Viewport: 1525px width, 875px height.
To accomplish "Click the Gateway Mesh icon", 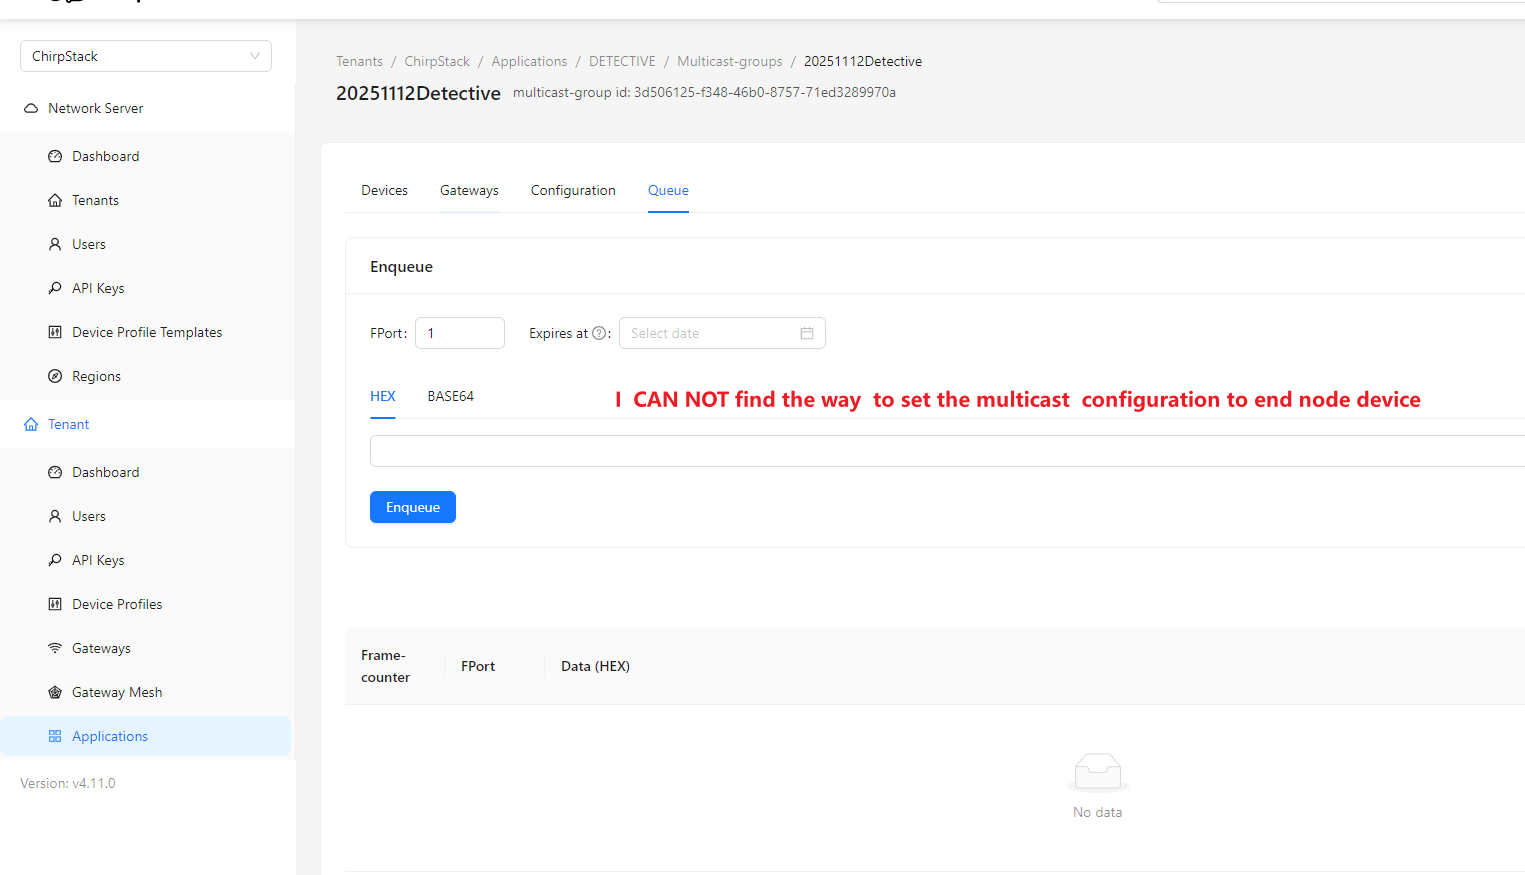I will [55, 692].
